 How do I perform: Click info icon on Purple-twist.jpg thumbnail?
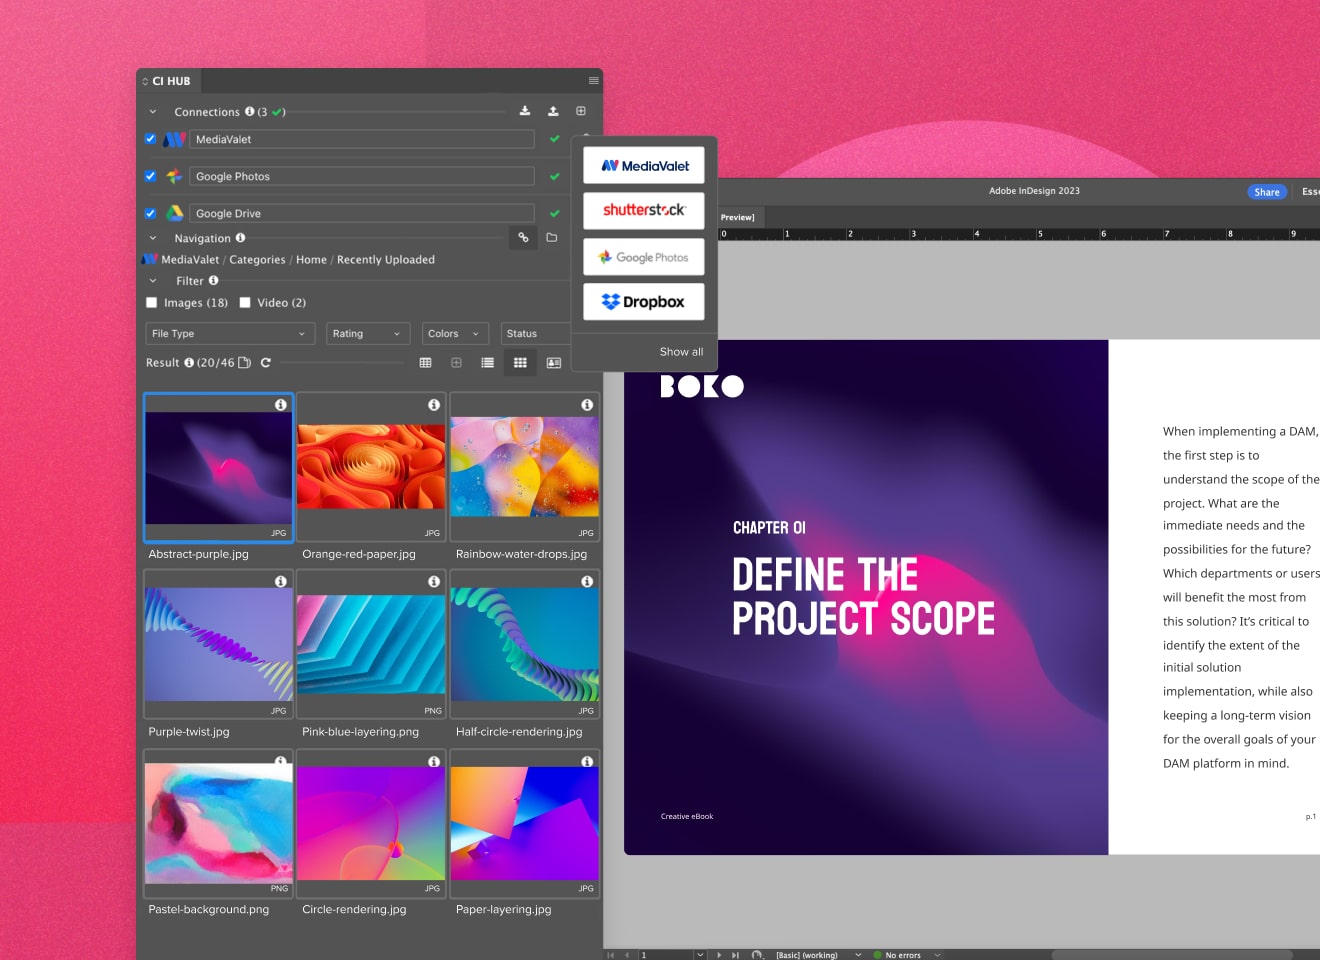[x=281, y=581]
